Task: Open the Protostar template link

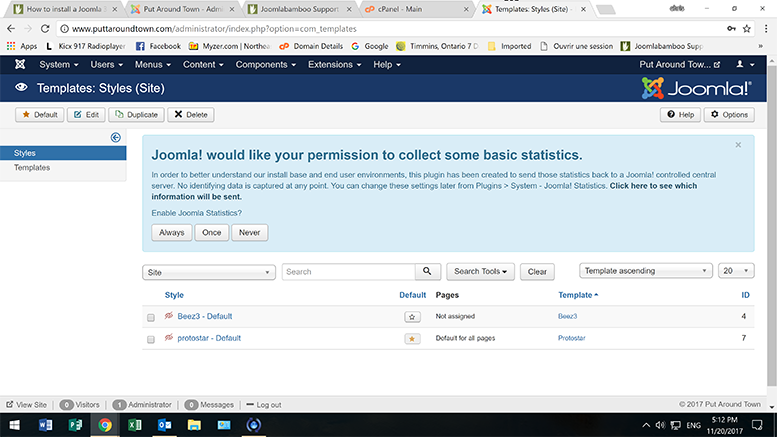Action: point(571,338)
